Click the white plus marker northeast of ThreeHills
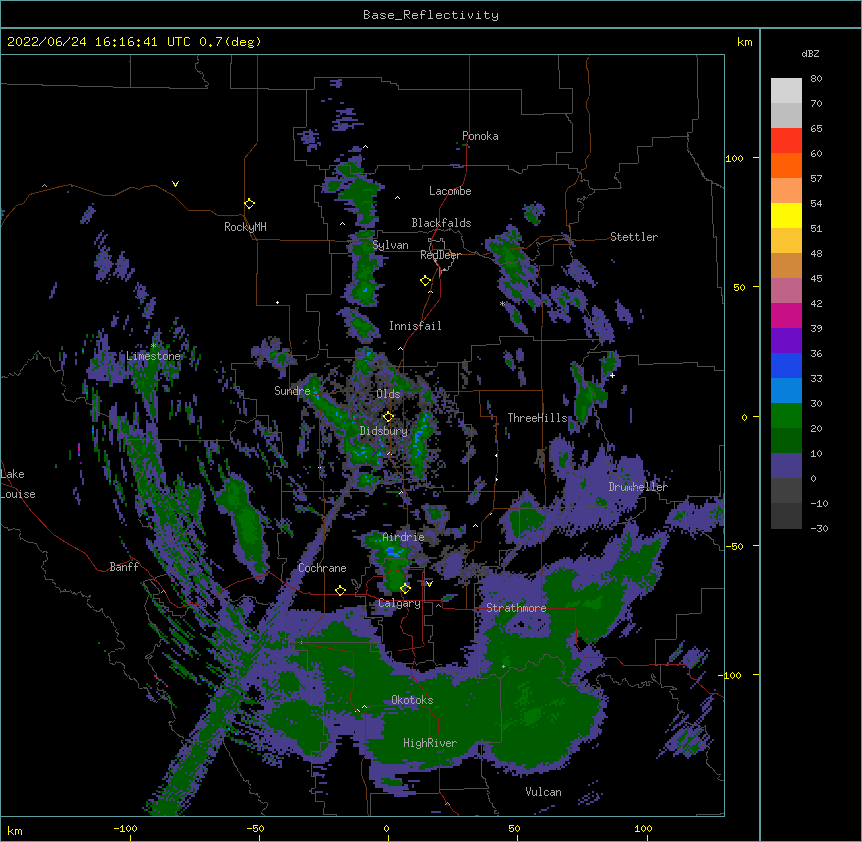 tap(612, 375)
